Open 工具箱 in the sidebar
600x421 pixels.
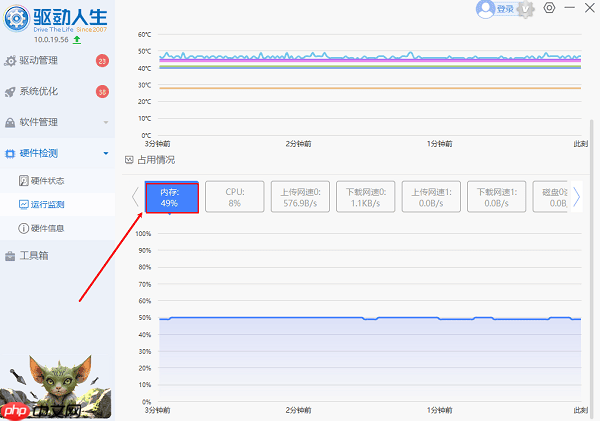[x=57, y=256]
